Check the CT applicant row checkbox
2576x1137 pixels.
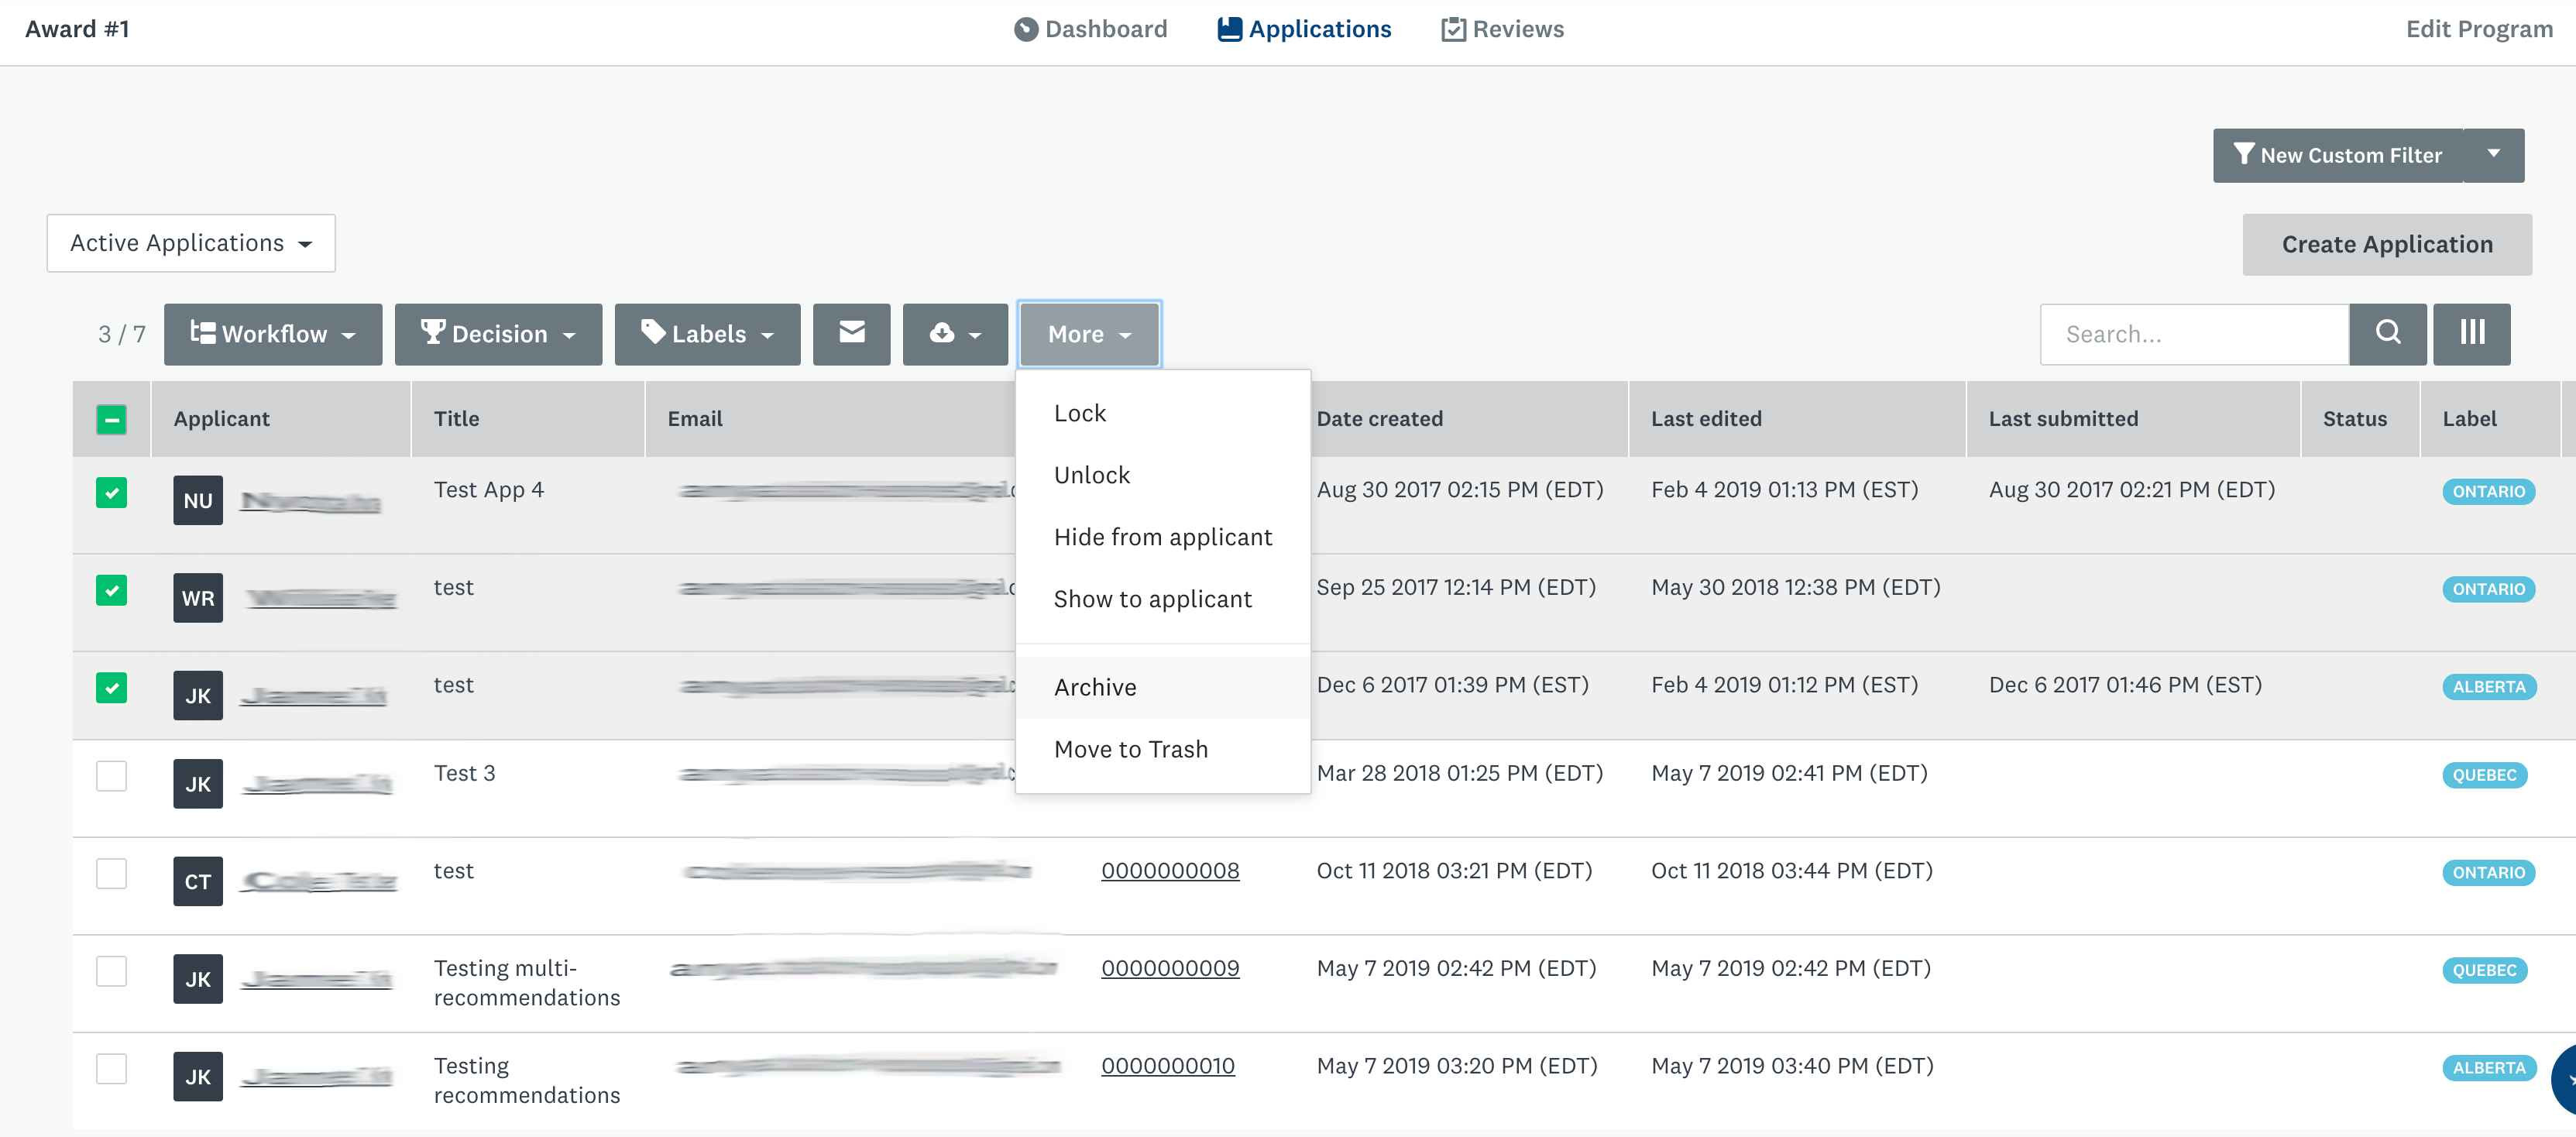pos(112,874)
